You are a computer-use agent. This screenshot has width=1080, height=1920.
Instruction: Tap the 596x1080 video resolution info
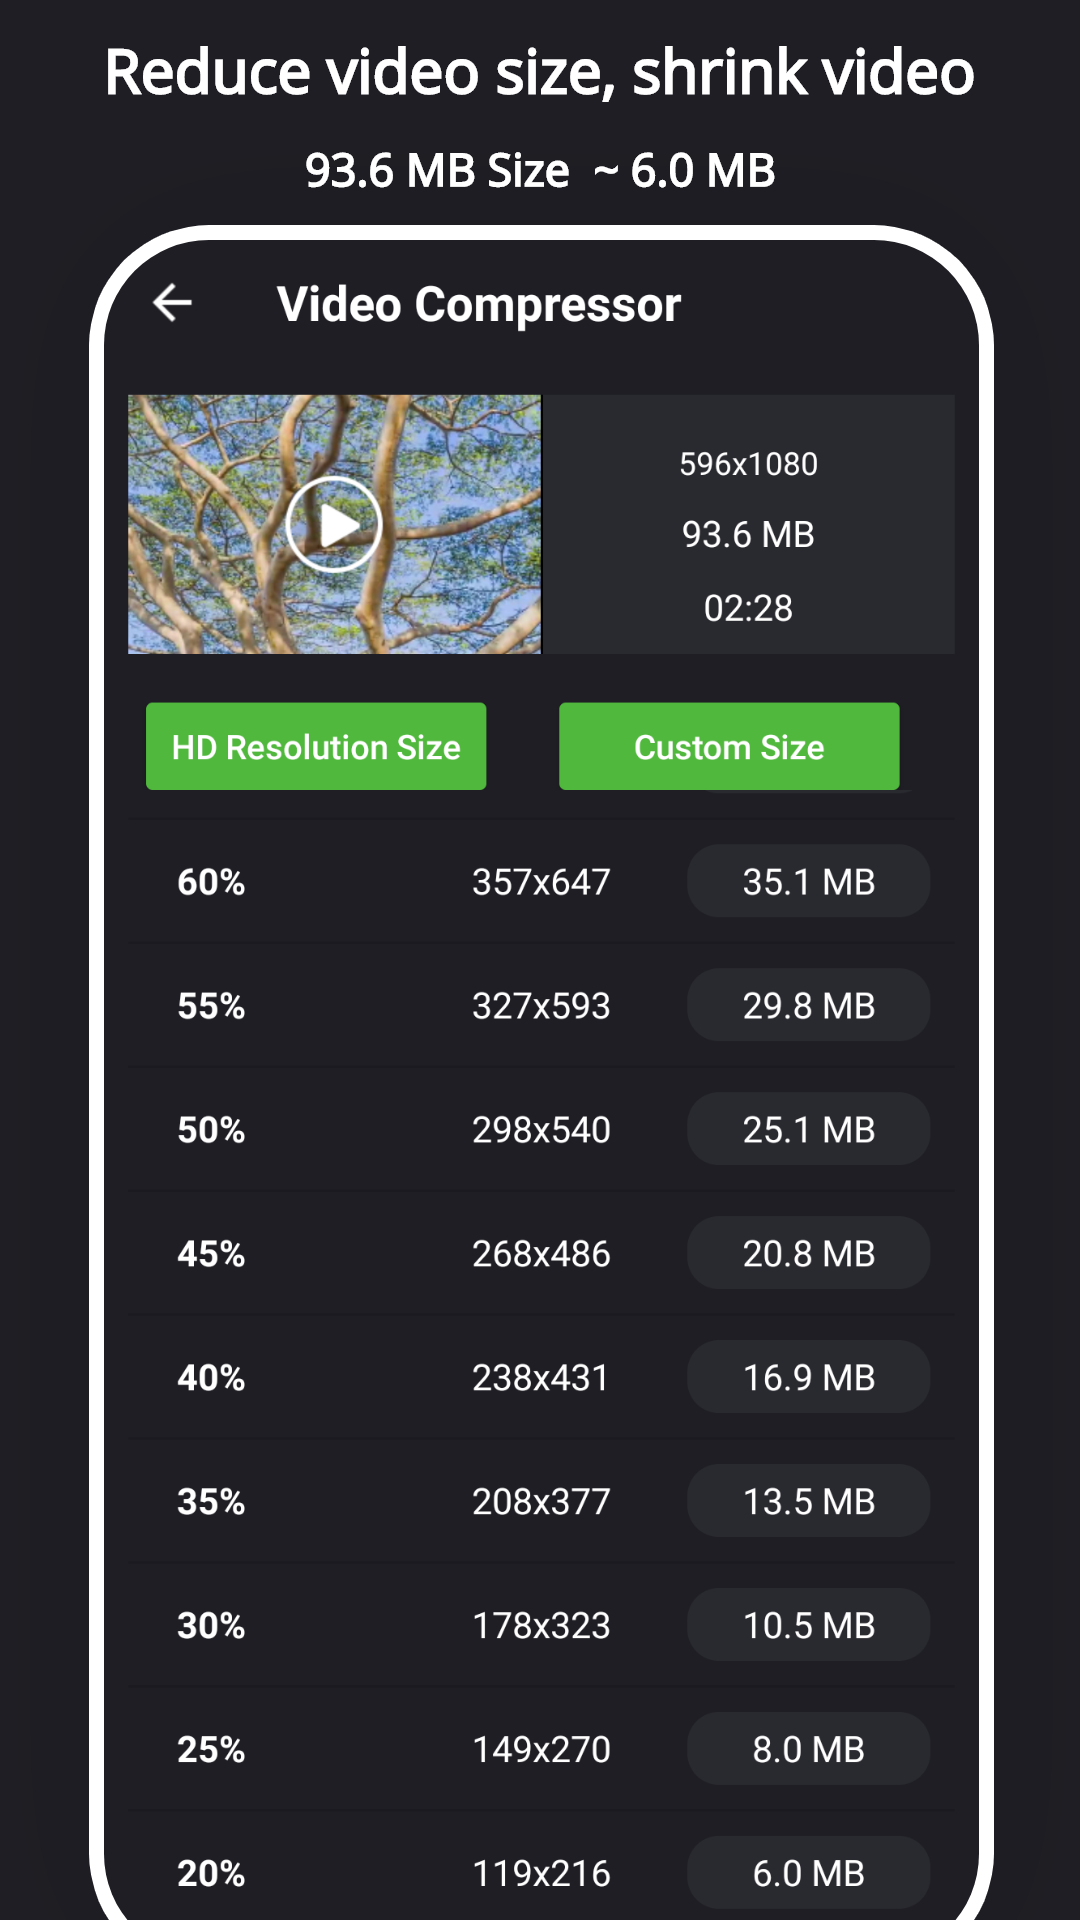pyautogui.click(x=748, y=464)
